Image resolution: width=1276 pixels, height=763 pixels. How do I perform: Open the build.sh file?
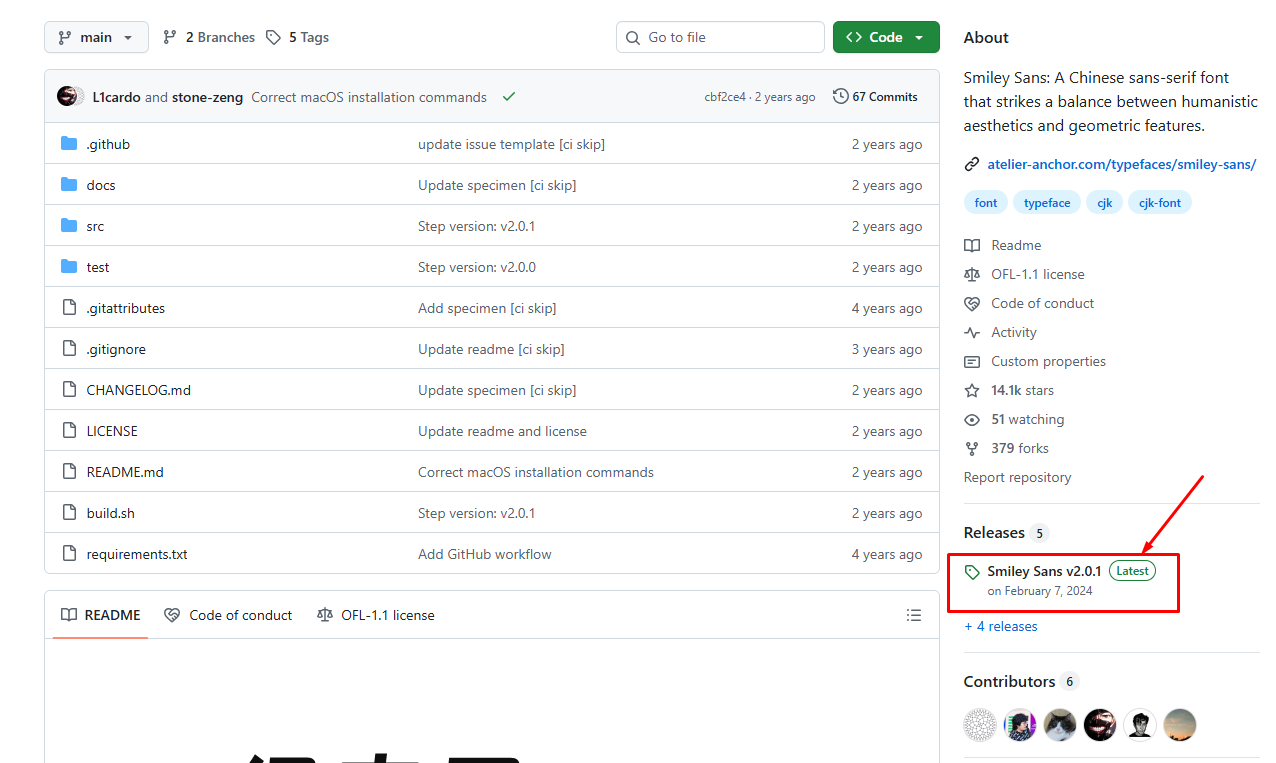[x=111, y=513]
